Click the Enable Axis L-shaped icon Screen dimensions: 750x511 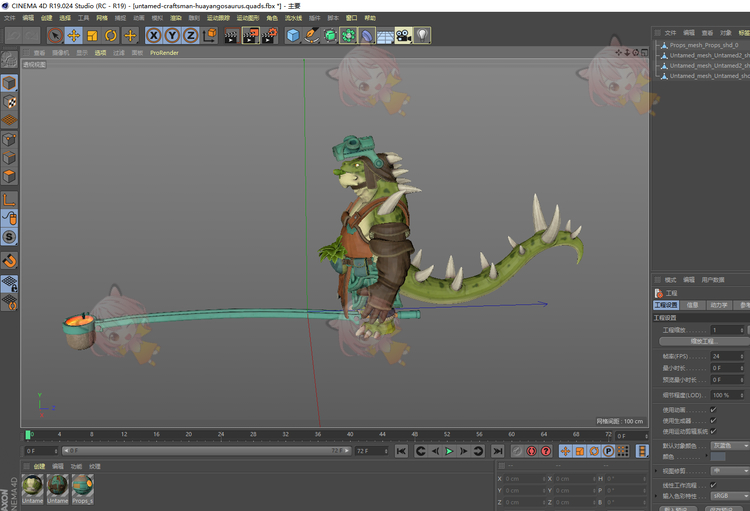coord(10,200)
